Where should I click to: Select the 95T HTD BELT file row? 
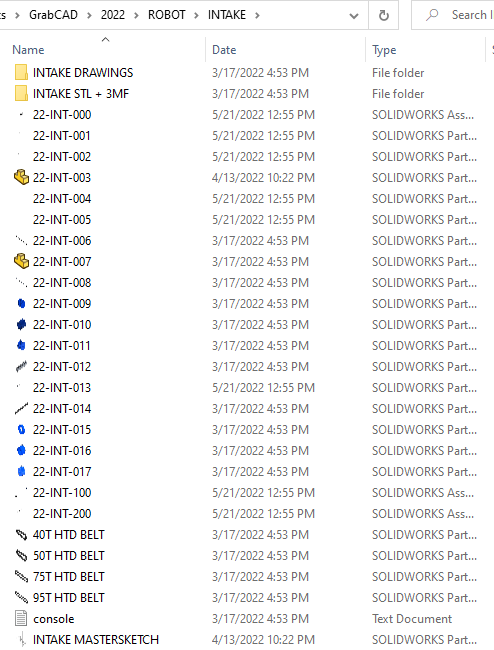pos(245,597)
